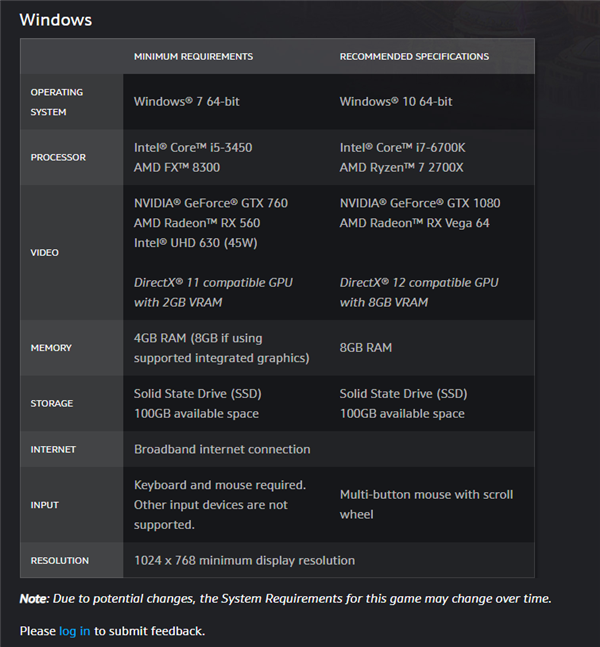Click the "log in" link
The width and height of the screenshot is (600, 647).
pyautogui.click(x=74, y=631)
